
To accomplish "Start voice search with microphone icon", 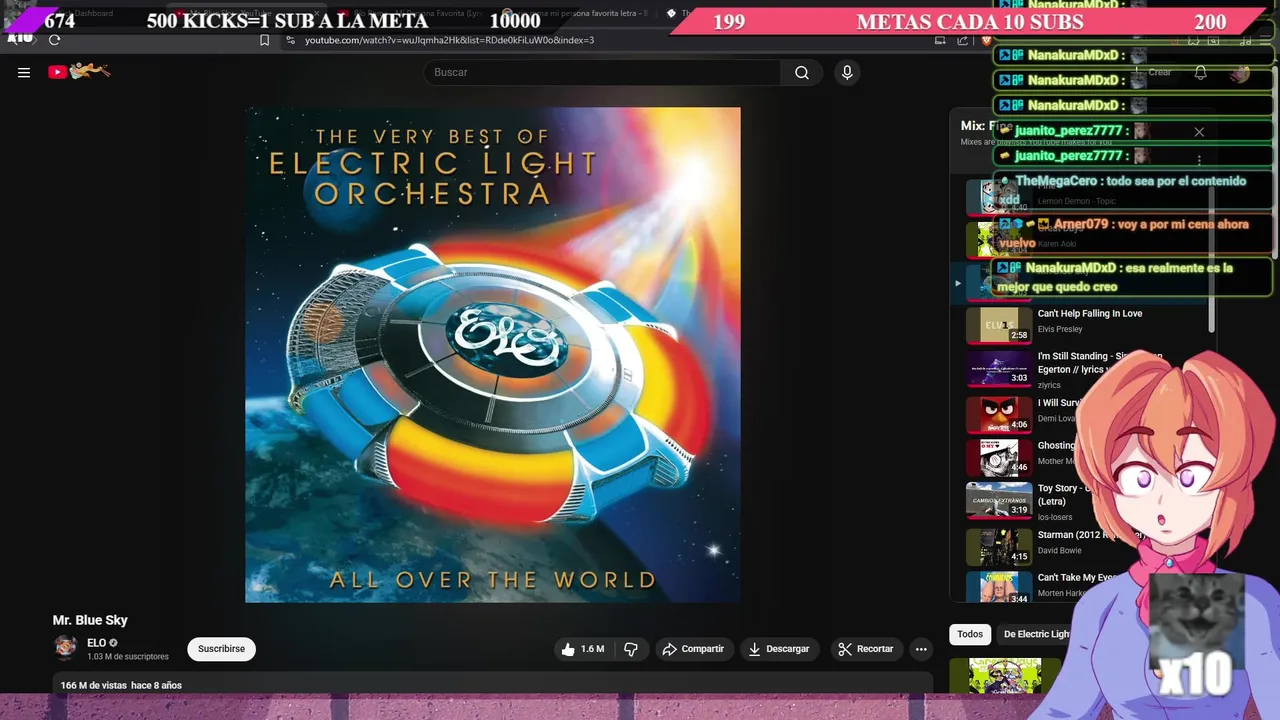I will (x=847, y=72).
